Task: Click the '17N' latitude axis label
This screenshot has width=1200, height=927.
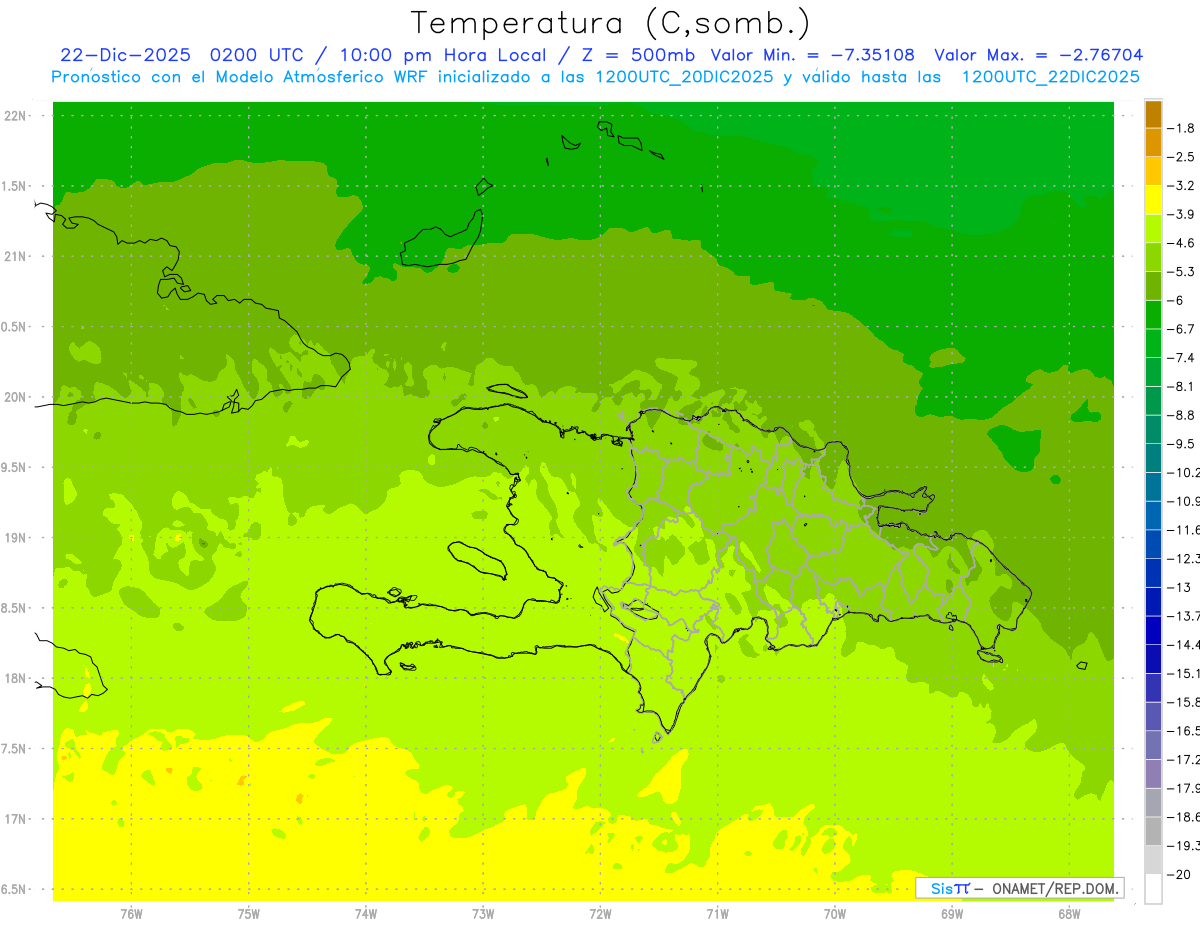Action: pyautogui.click(x=14, y=819)
